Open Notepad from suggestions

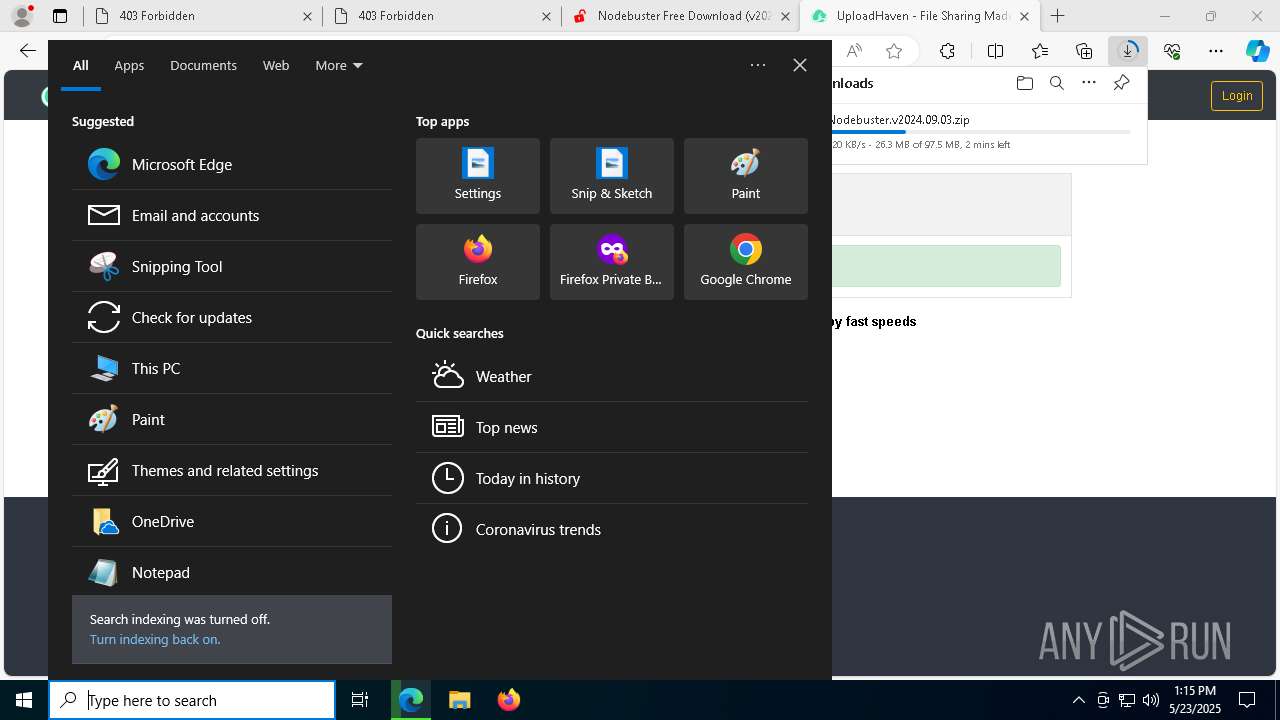click(x=231, y=572)
